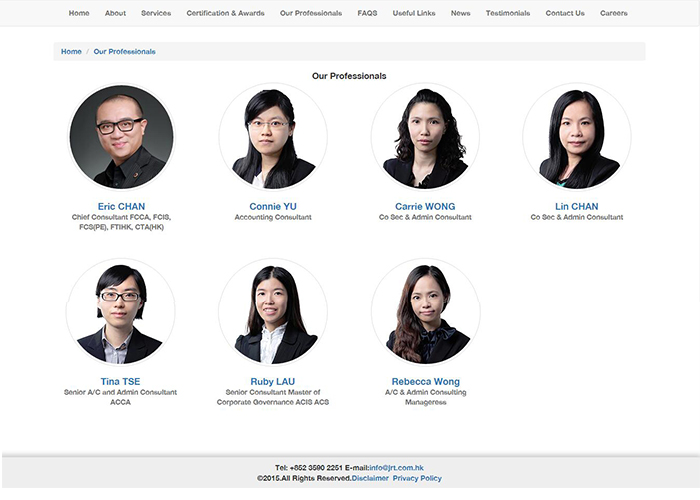
Task: Click the News menu item
Action: click(x=460, y=13)
